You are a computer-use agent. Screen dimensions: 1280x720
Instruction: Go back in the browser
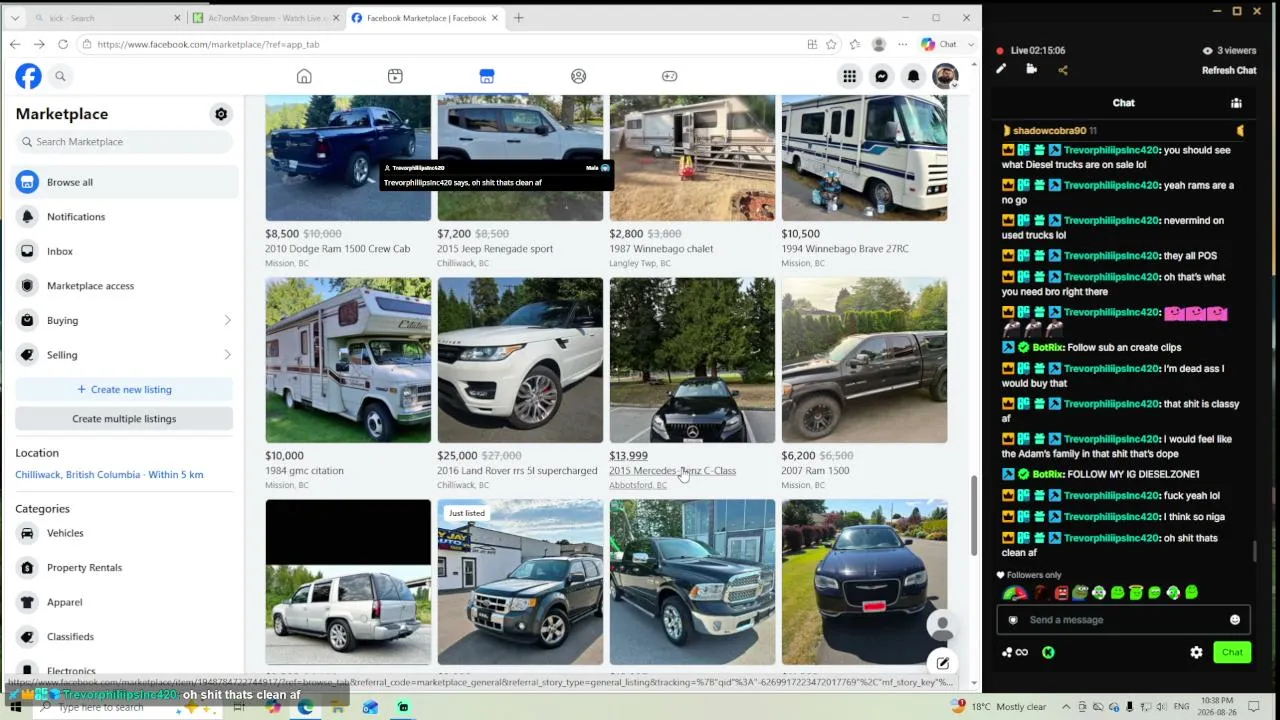click(x=15, y=45)
